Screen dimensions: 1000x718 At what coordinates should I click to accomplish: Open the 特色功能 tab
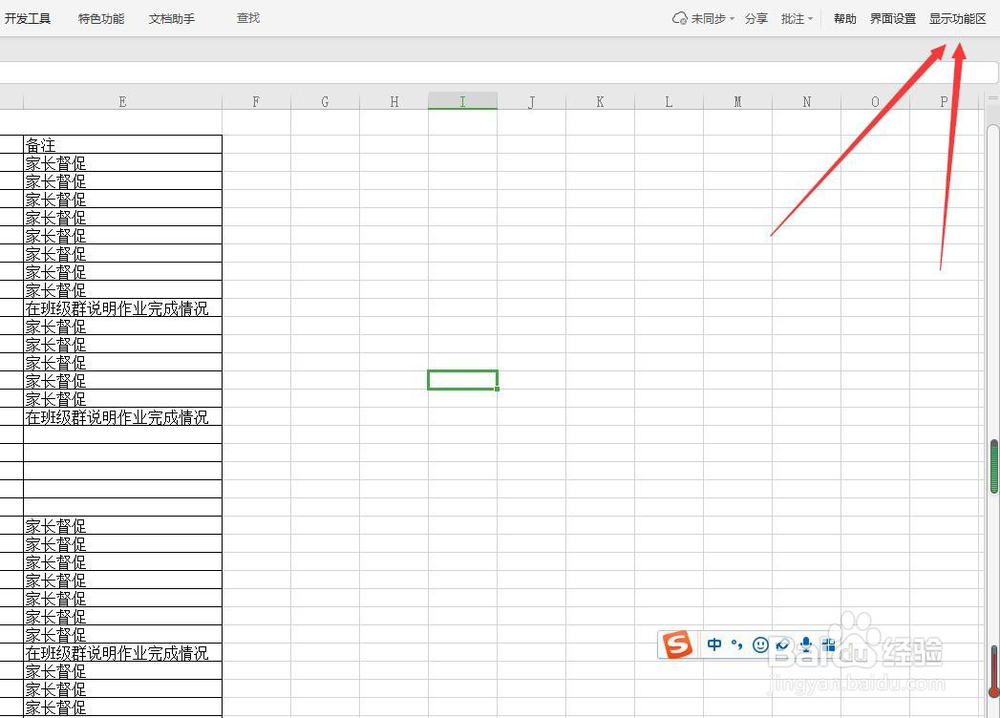click(x=100, y=17)
